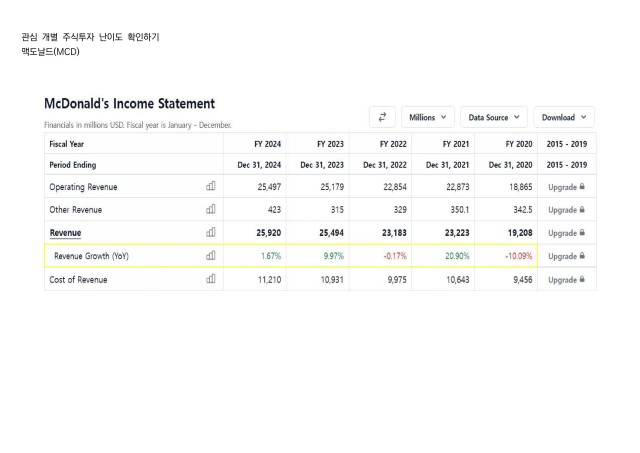Click Upgrade in Other Revenue row
Screen dimensions: 640x453
[562, 210]
